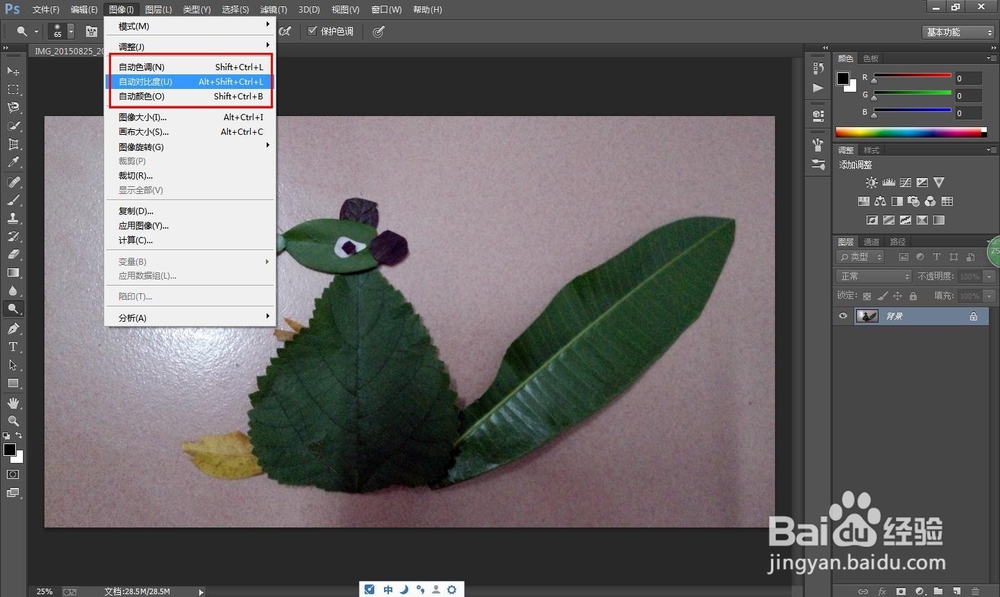The height and width of the screenshot is (597, 1000).
Task: Open the 基本功能 workspace dropdown
Action: point(958,32)
